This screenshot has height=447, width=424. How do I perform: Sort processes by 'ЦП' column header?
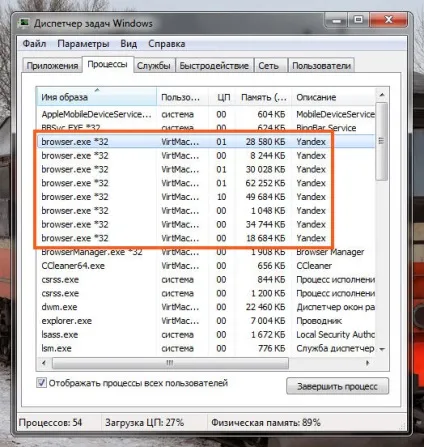click(223, 97)
